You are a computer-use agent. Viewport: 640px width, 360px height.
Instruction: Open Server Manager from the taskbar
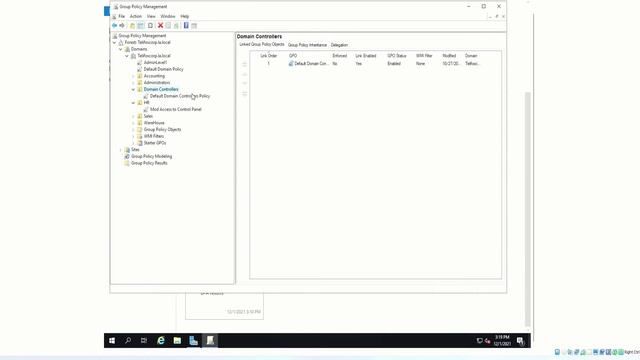click(193, 340)
